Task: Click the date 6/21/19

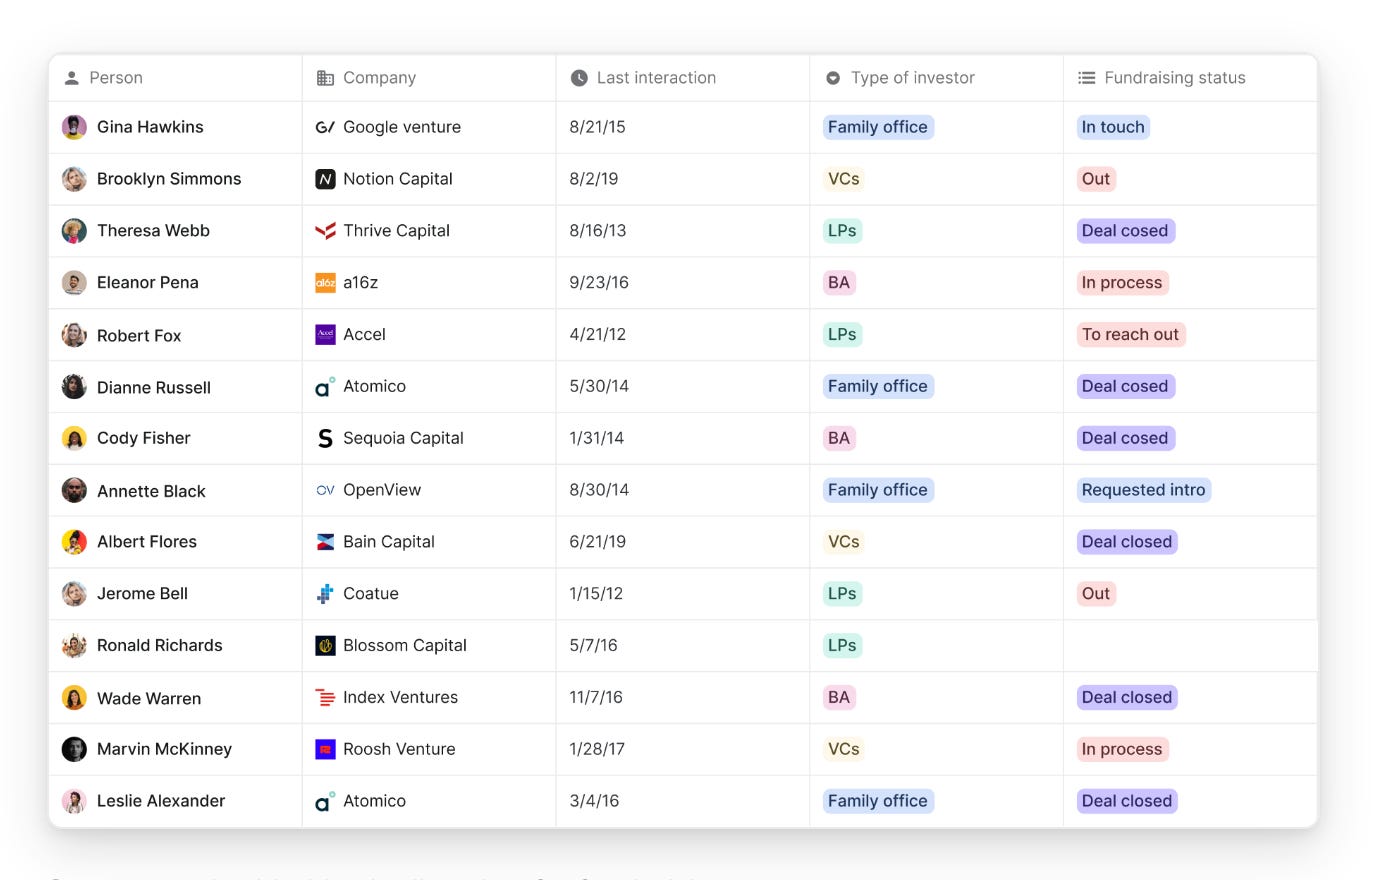Action: 597,542
